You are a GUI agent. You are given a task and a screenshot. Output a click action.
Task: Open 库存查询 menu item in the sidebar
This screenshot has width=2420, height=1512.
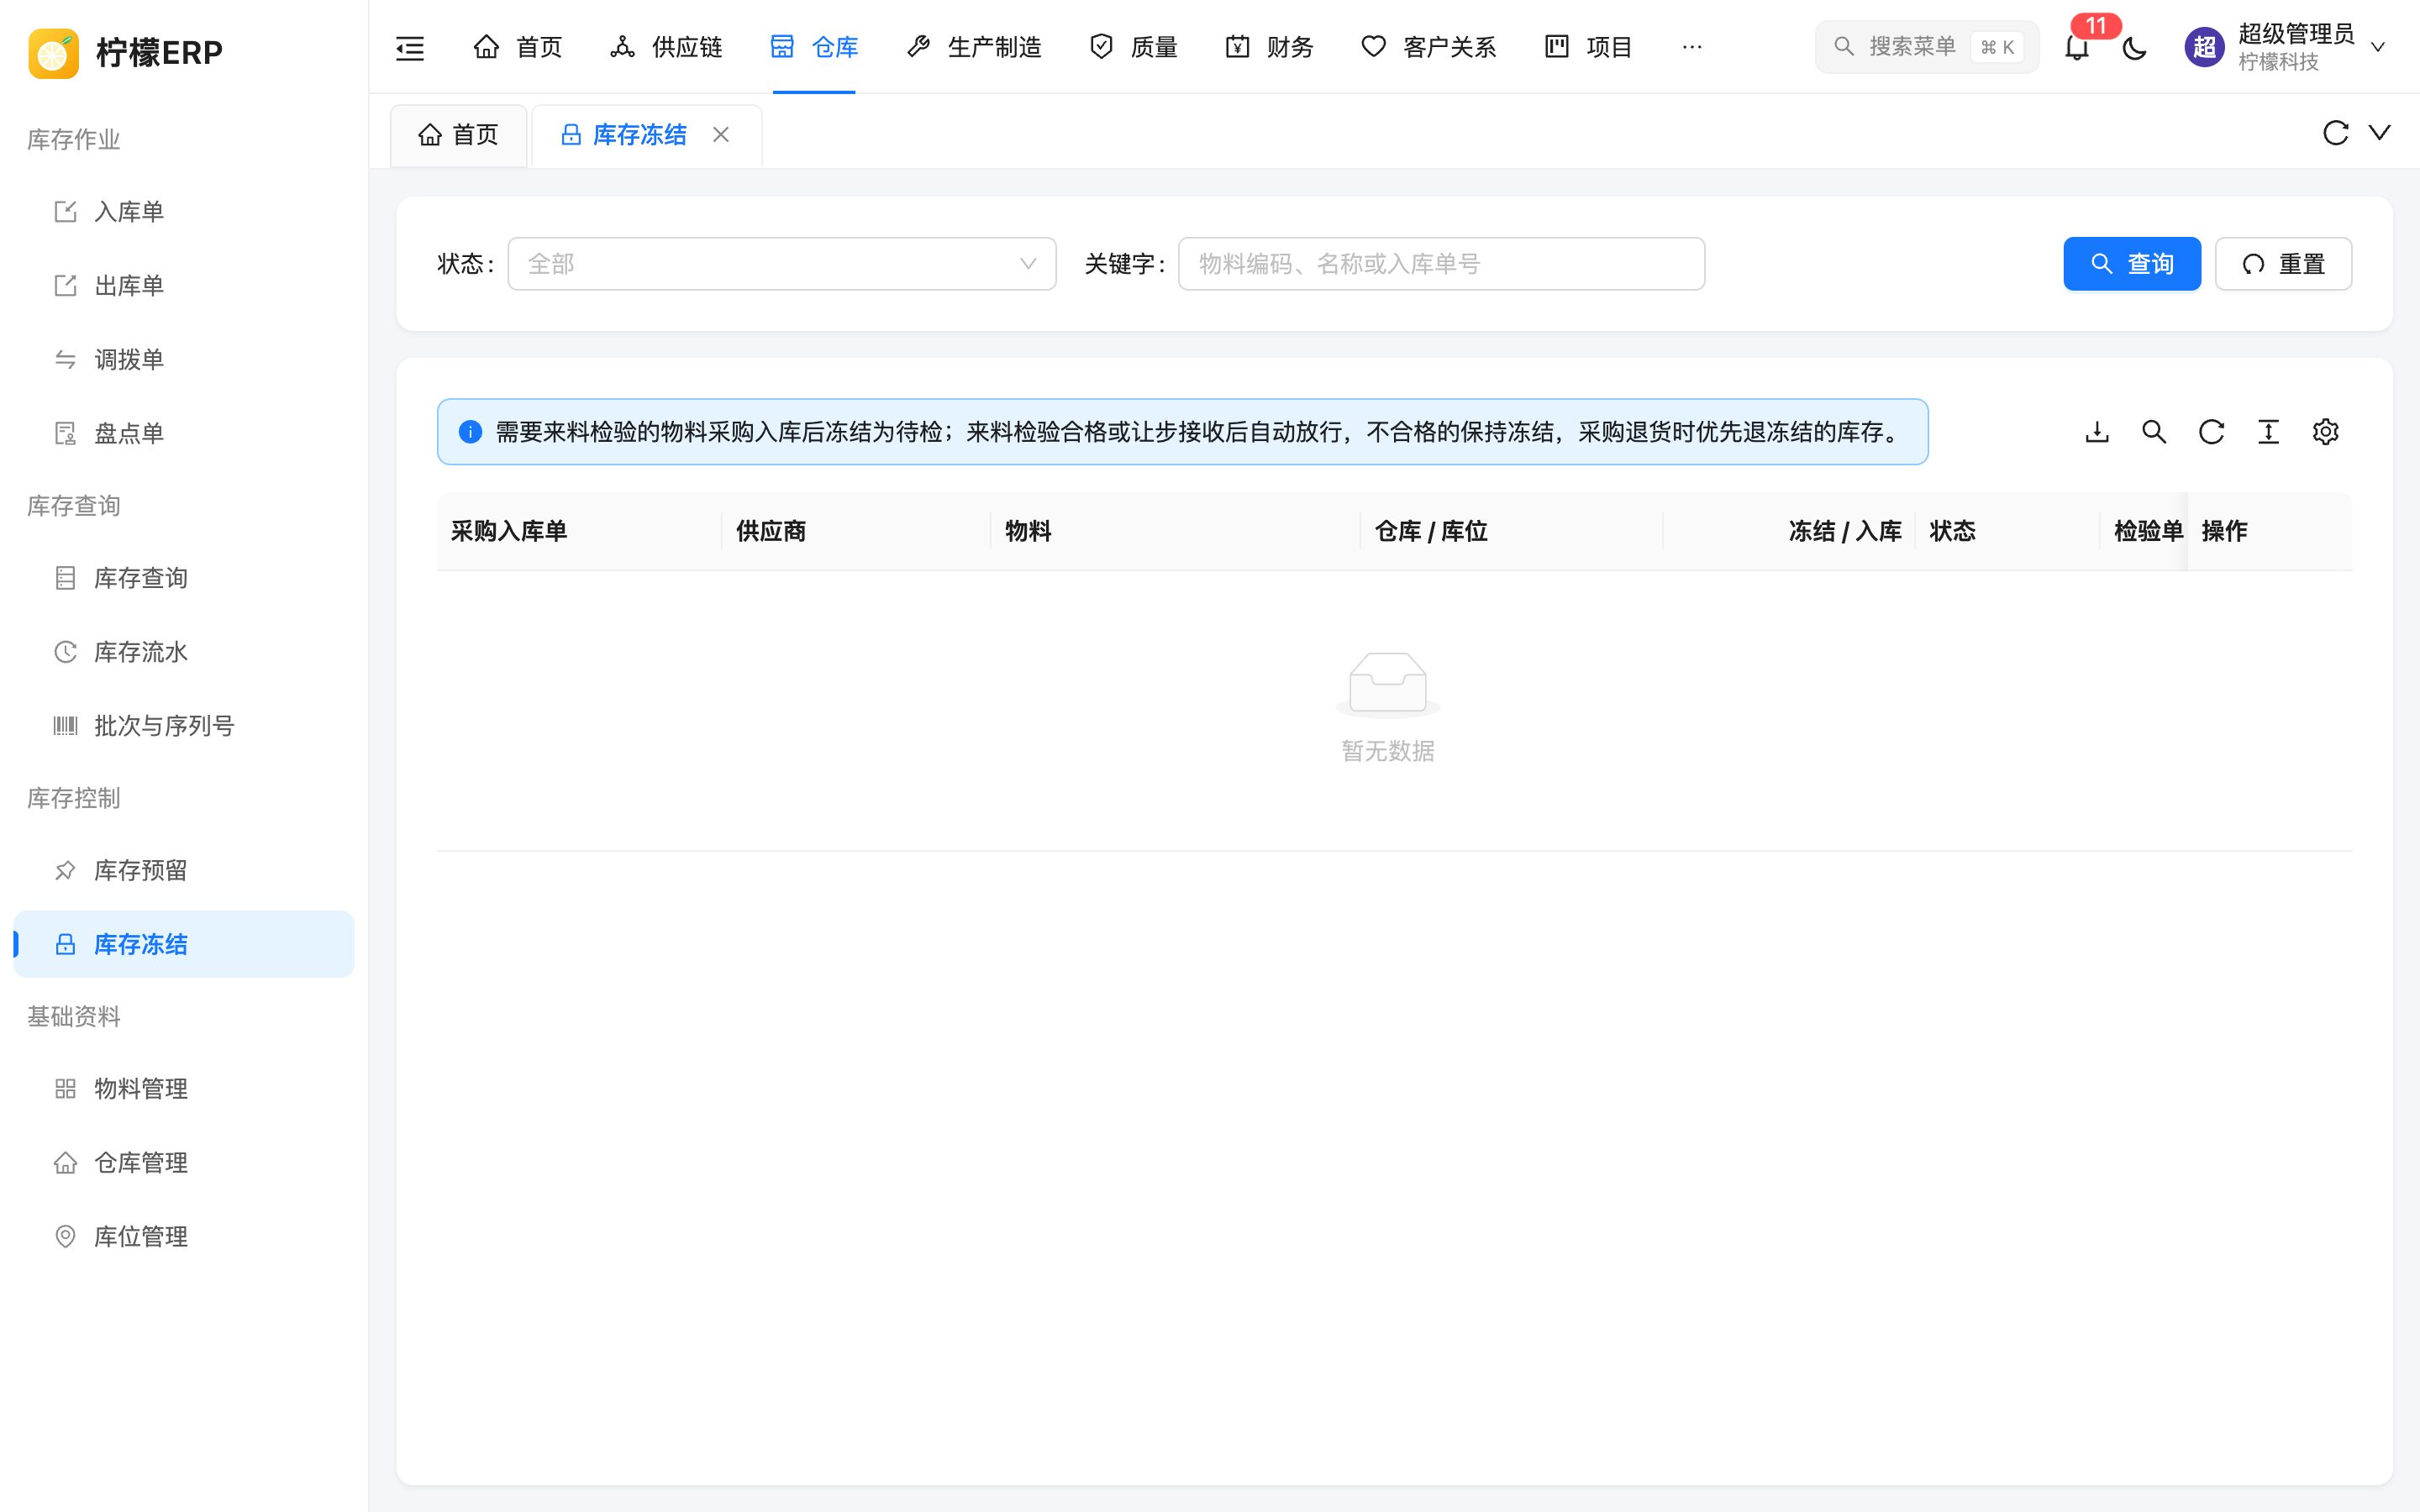[184, 578]
